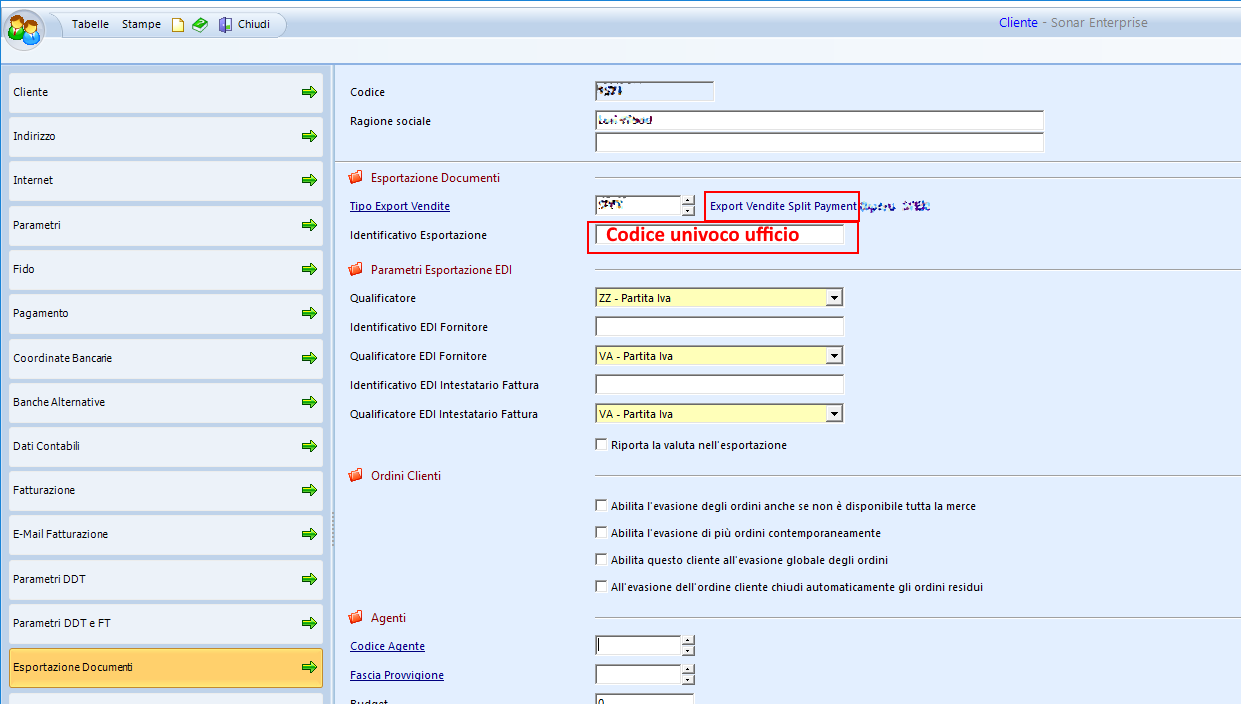Open the green help book icon
This screenshot has height=704, width=1241.
200,25
